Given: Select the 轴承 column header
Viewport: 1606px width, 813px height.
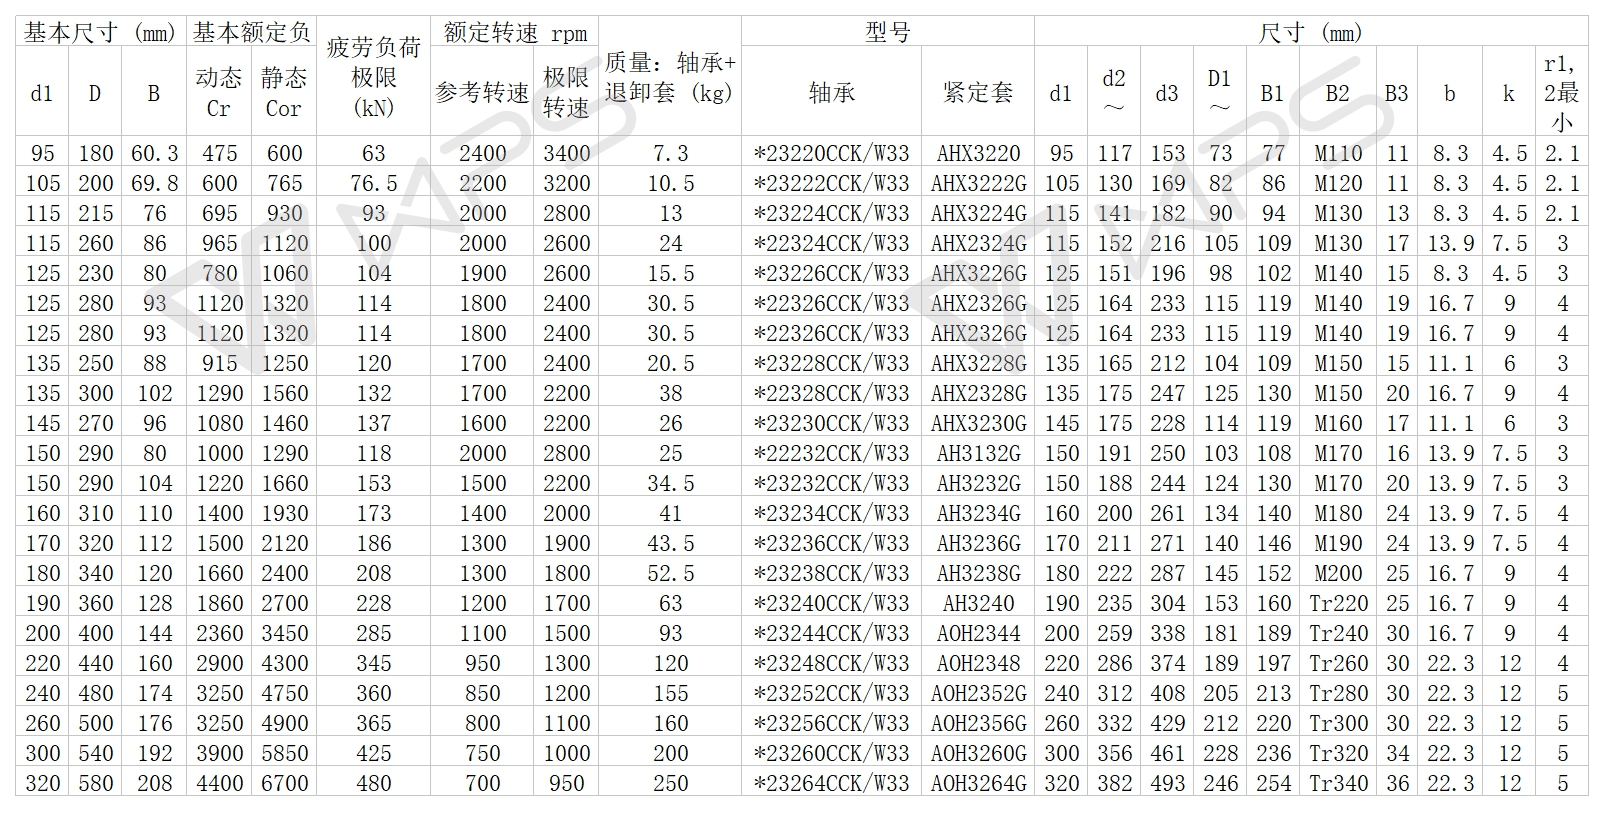Looking at the screenshot, I should (x=831, y=93).
